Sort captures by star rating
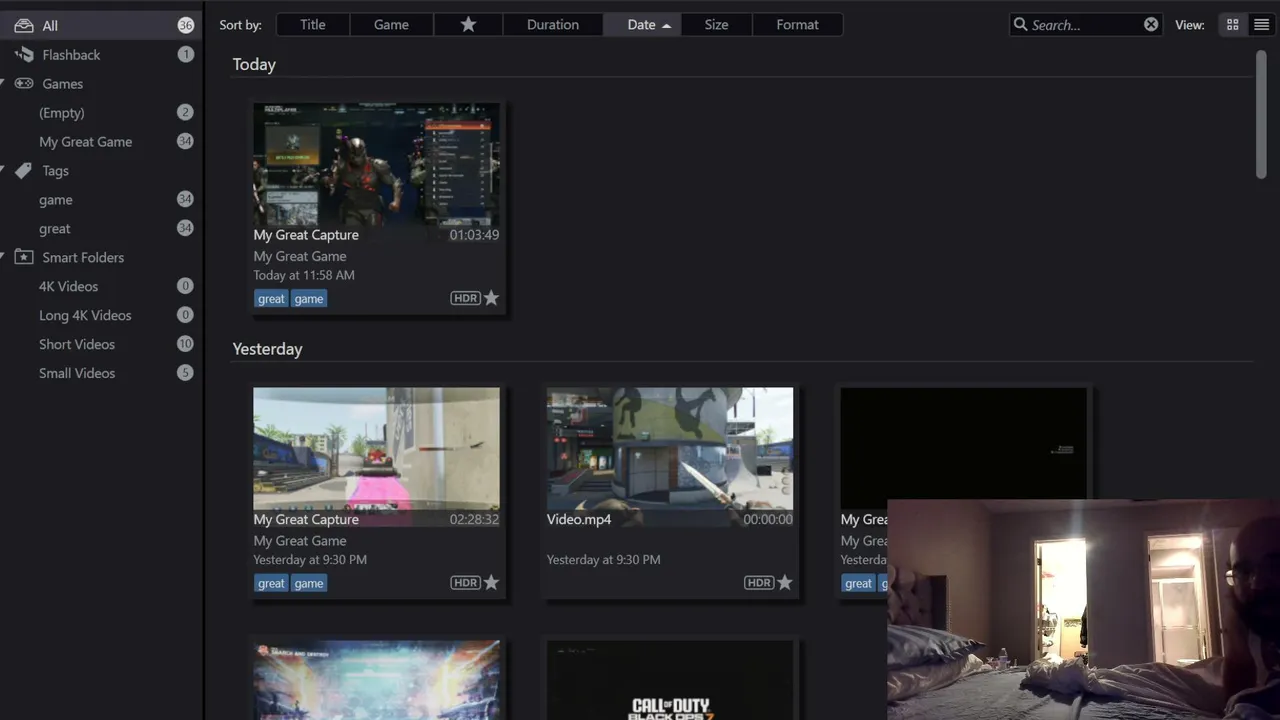 tap(468, 24)
